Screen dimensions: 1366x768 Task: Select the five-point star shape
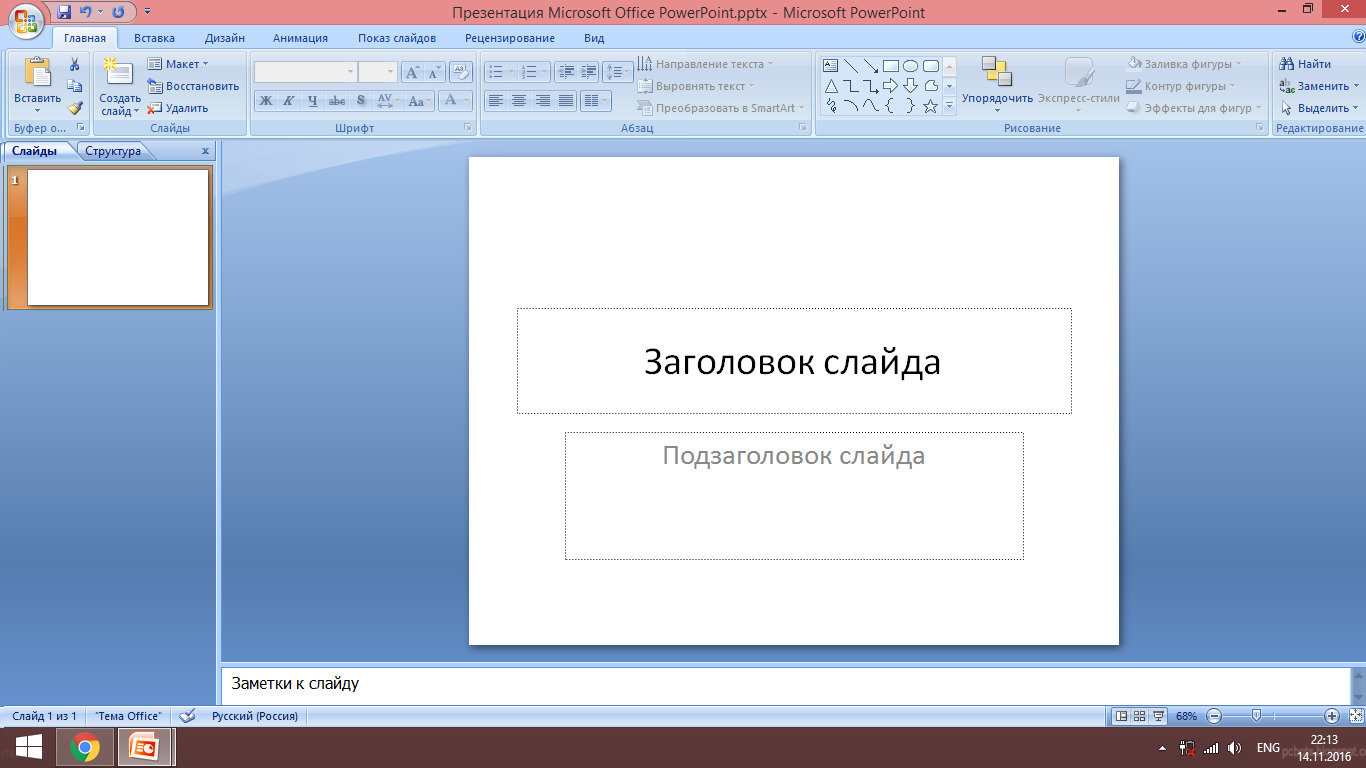coord(930,106)
